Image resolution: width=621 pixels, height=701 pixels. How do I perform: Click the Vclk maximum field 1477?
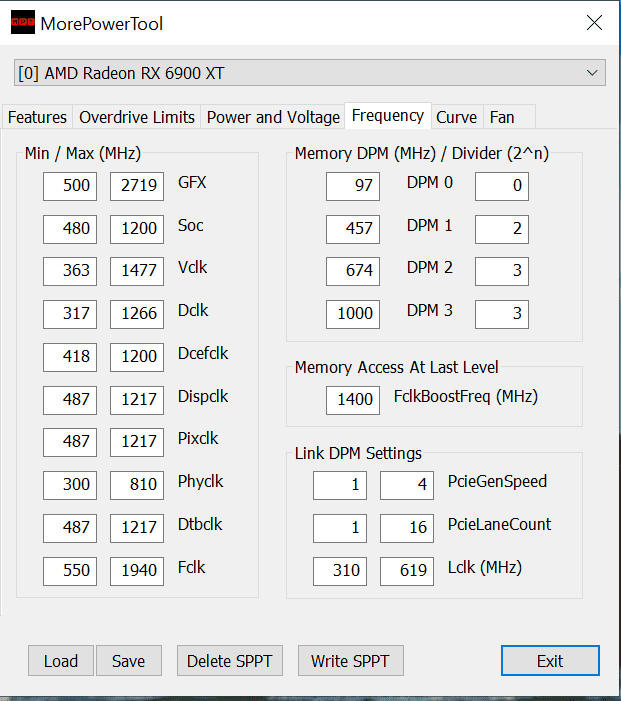(137, 271)
